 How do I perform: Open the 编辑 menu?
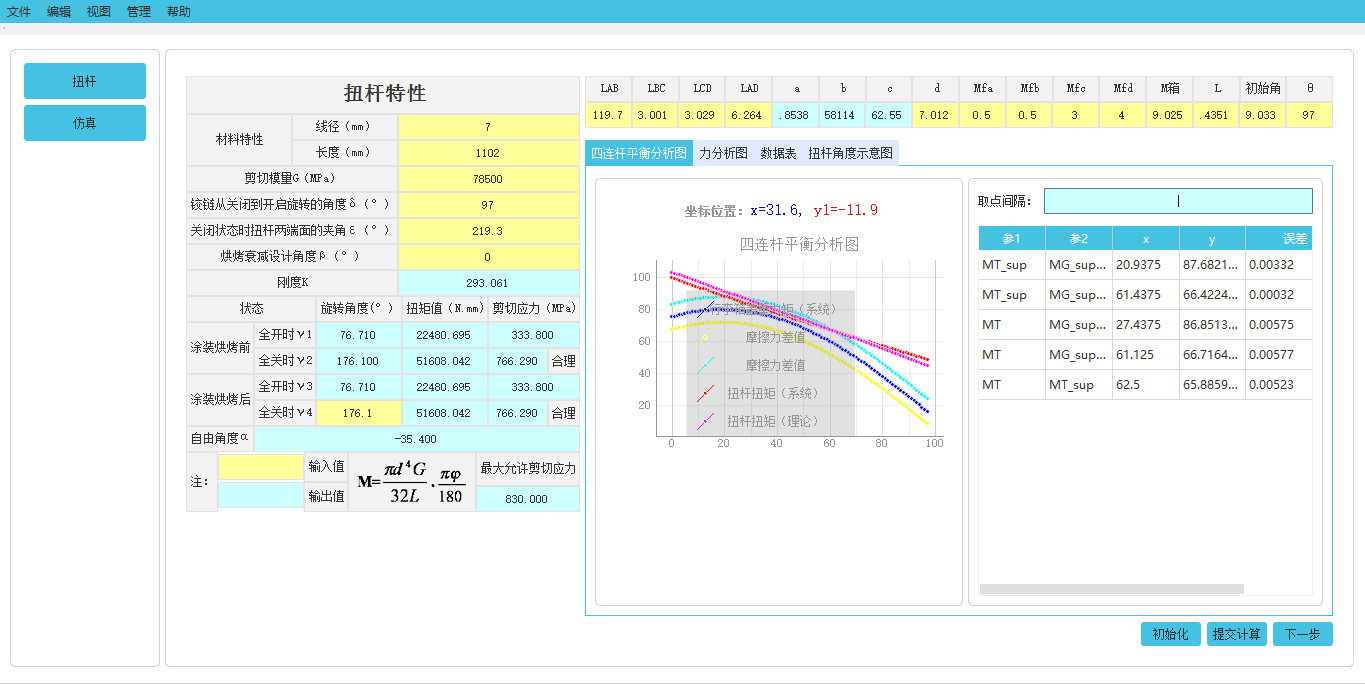pyautogui.click(x=57, y=11)
